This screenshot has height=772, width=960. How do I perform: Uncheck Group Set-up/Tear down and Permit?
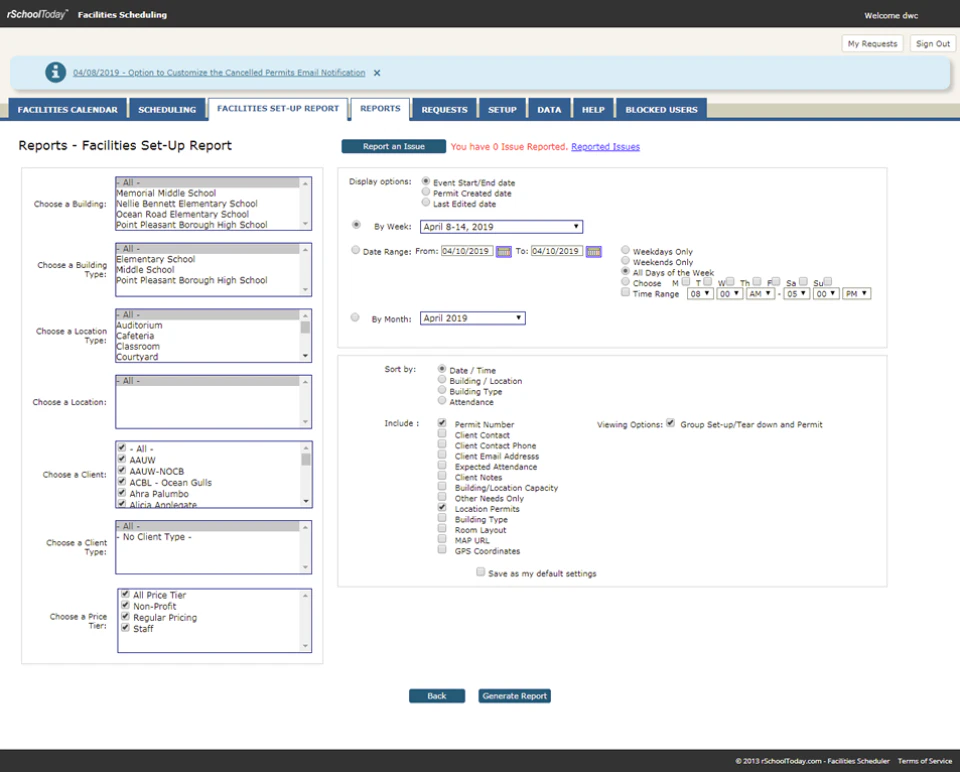pos(670,423)
